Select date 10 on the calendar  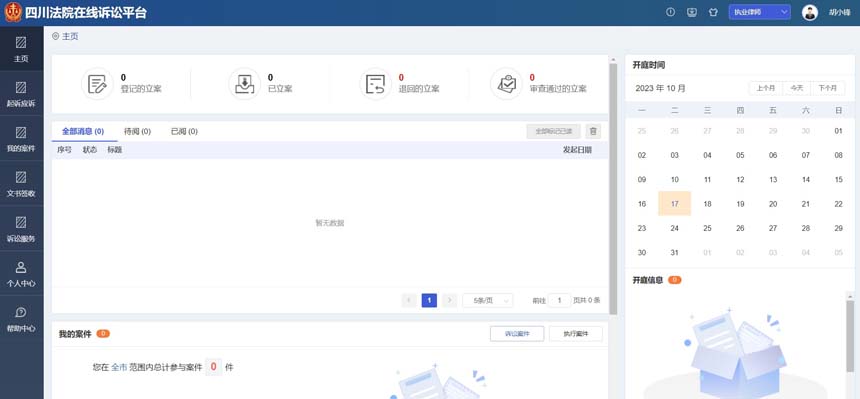[675, 179]
